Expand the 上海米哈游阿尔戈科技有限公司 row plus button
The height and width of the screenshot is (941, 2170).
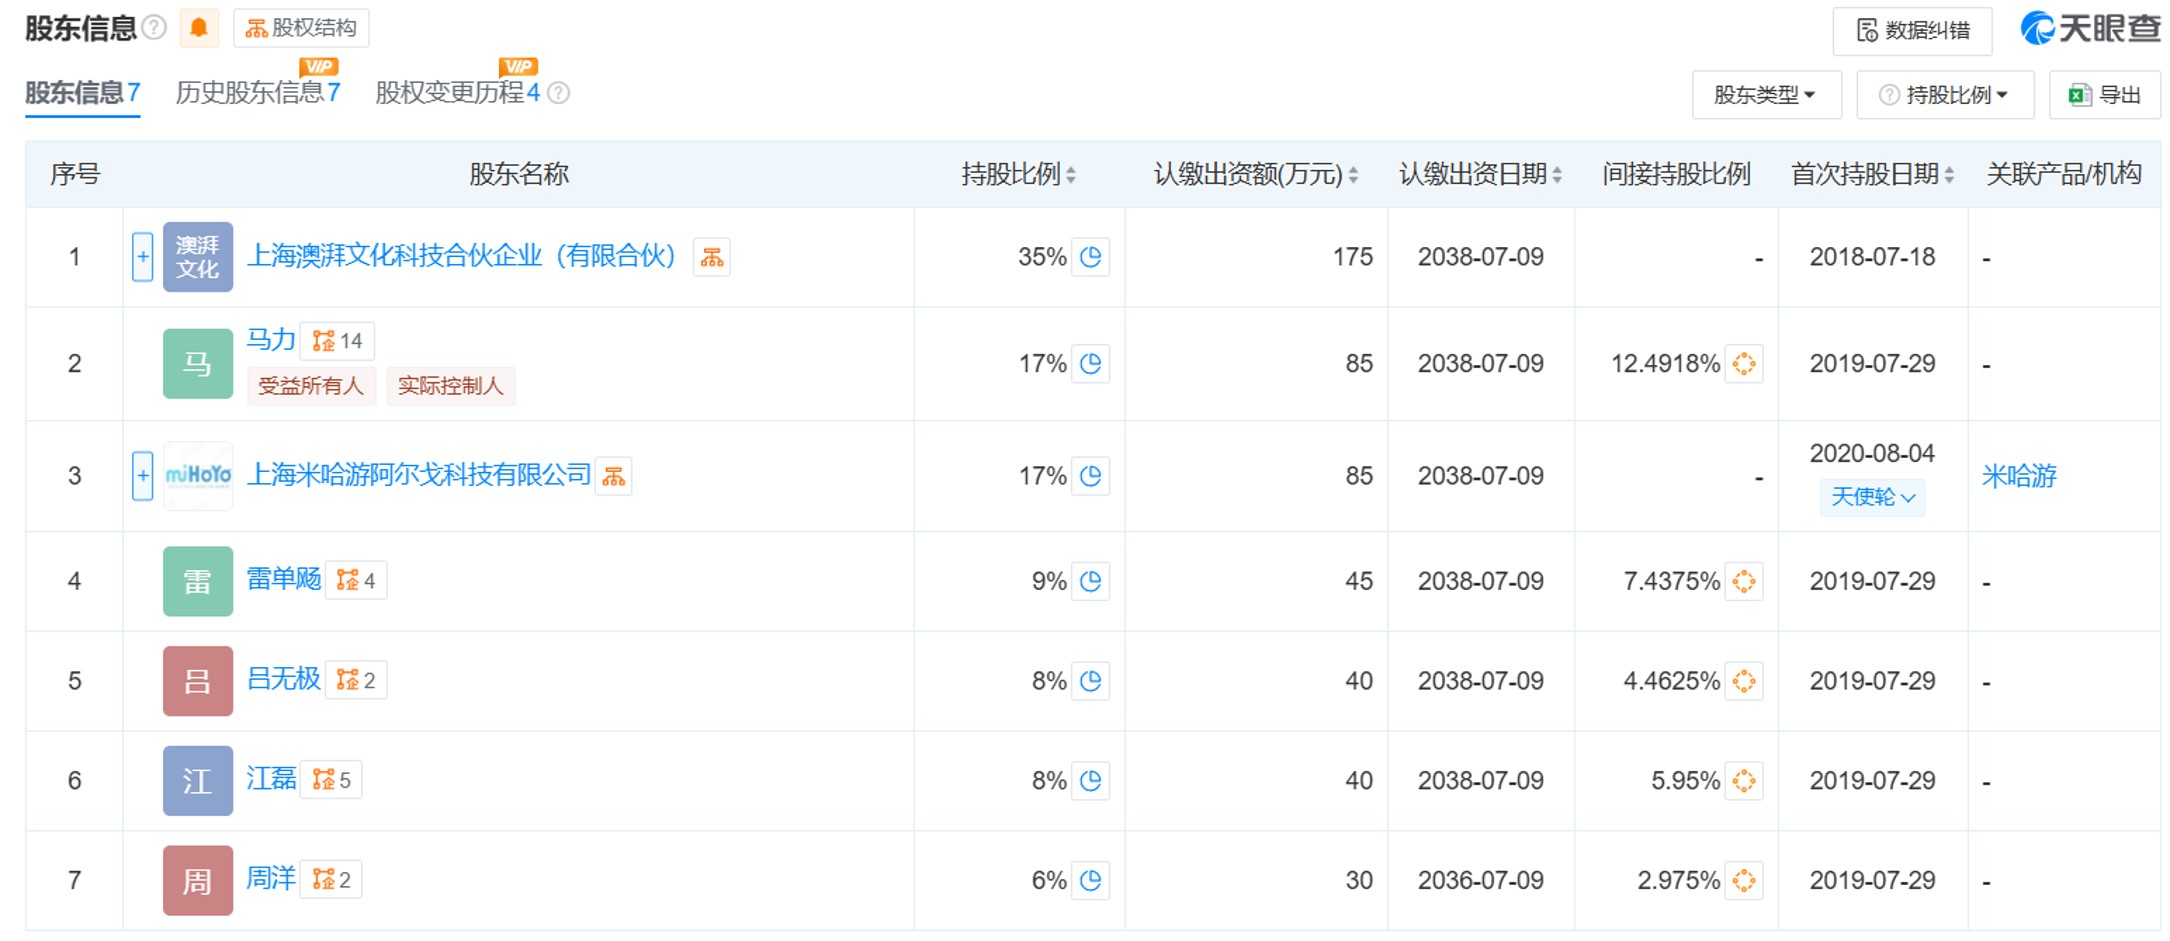click(143, 476)
